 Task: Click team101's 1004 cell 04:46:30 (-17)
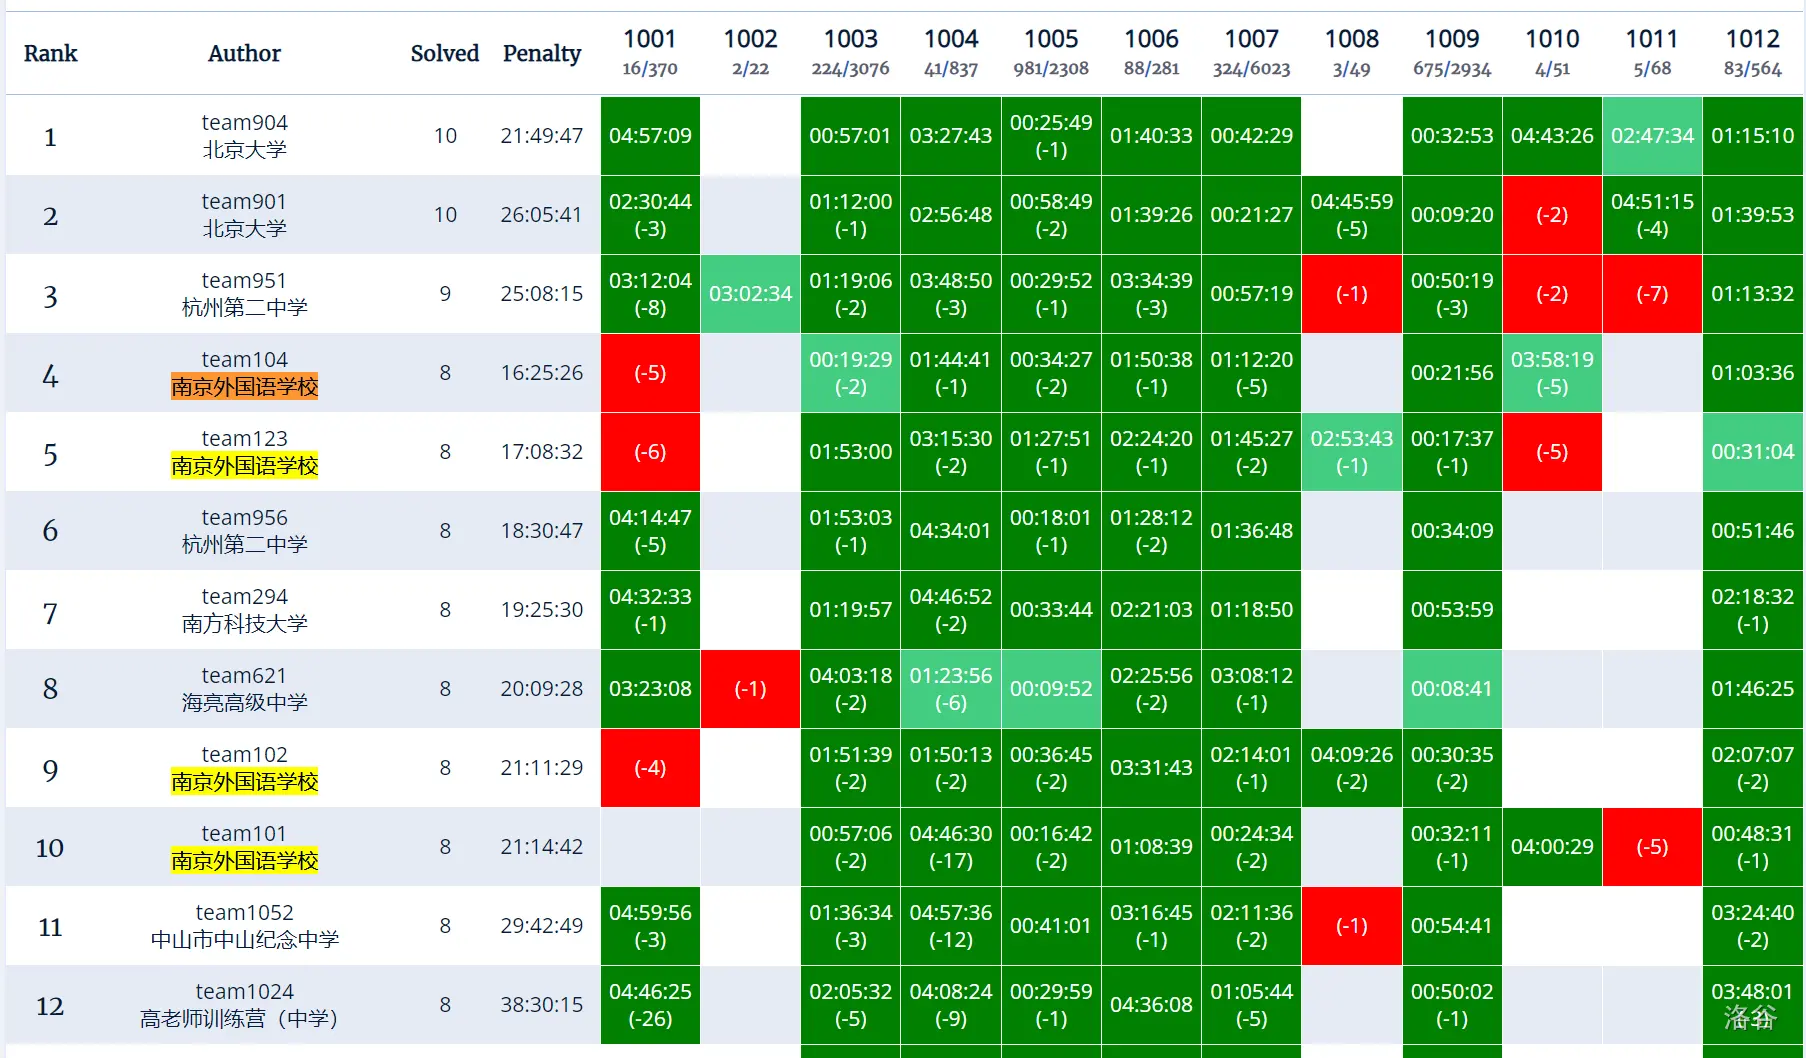pyautogui.click(x=951, y=847)
